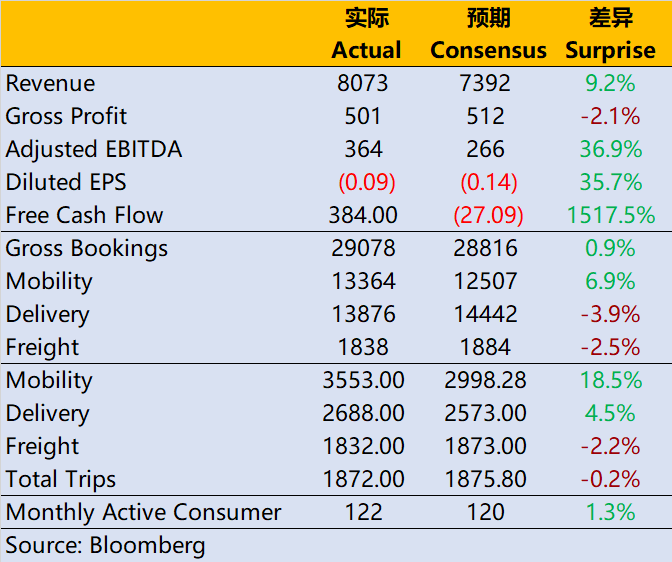
Task: Click the 13364 Mobility actual value
Action: pyautogui.click(x=365, y=282)
